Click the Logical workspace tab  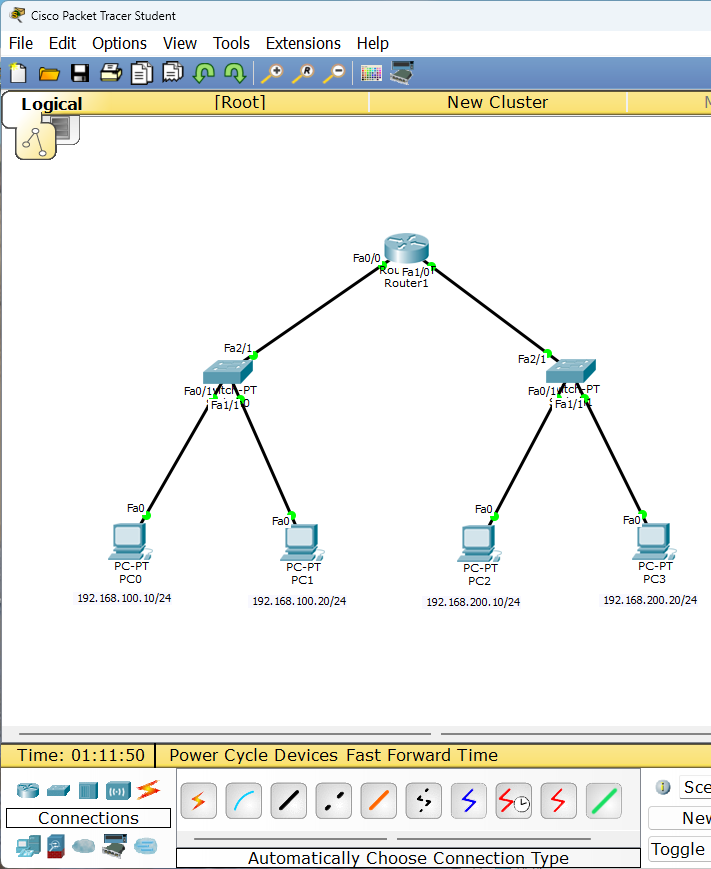point(52,104)
